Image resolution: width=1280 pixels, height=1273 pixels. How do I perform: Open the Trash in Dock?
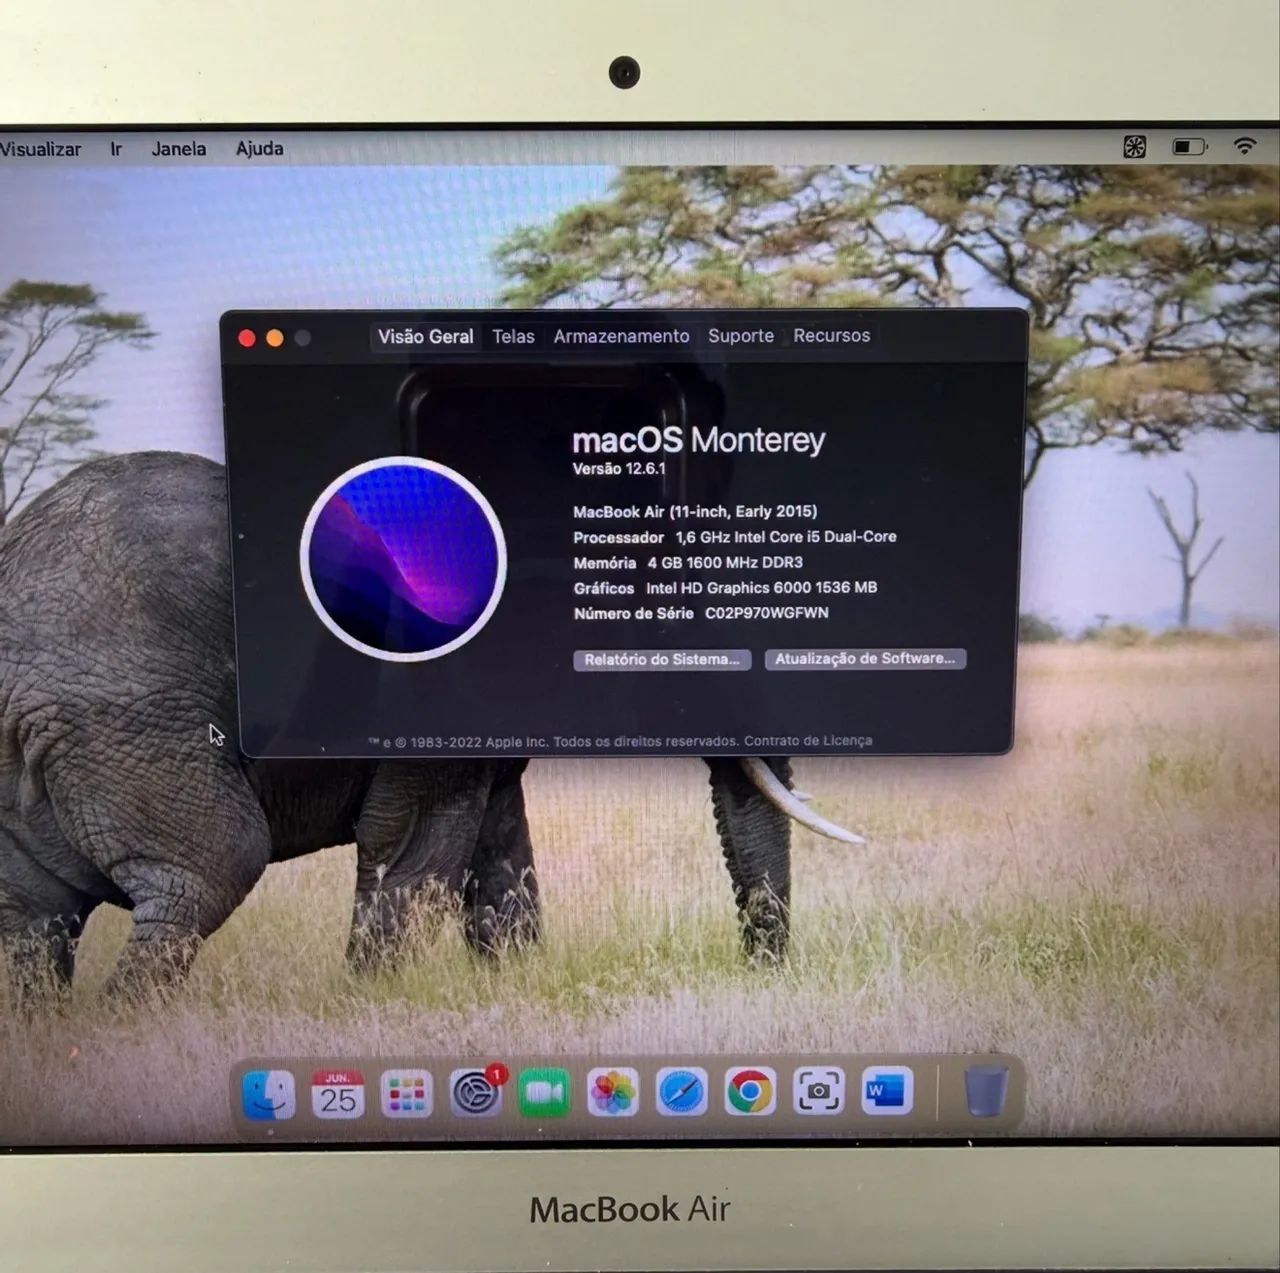(x=986, y=1090)
